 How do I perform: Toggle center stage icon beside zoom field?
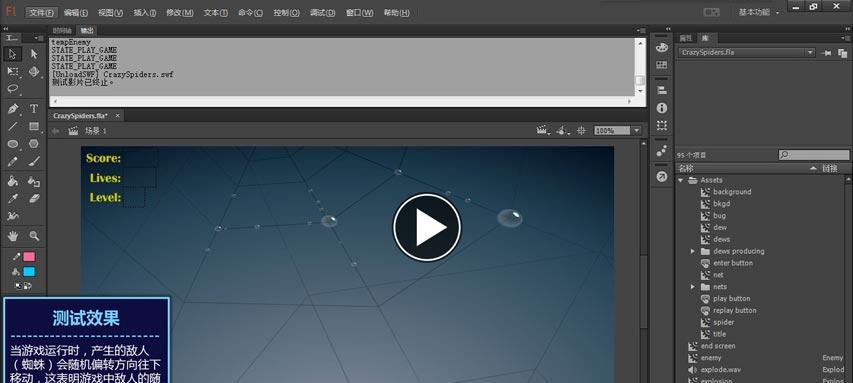click(x=581, y=131)
